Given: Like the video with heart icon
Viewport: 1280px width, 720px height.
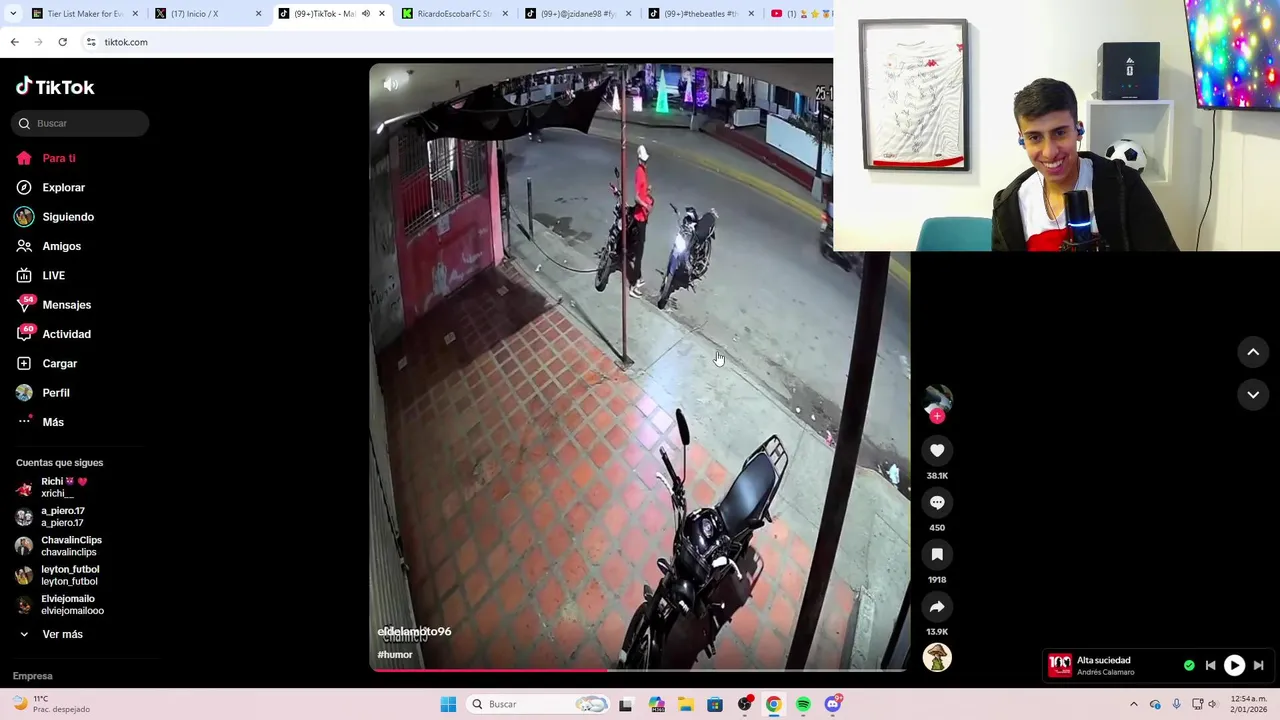Looking at the screenshot, I should point(937,451).
